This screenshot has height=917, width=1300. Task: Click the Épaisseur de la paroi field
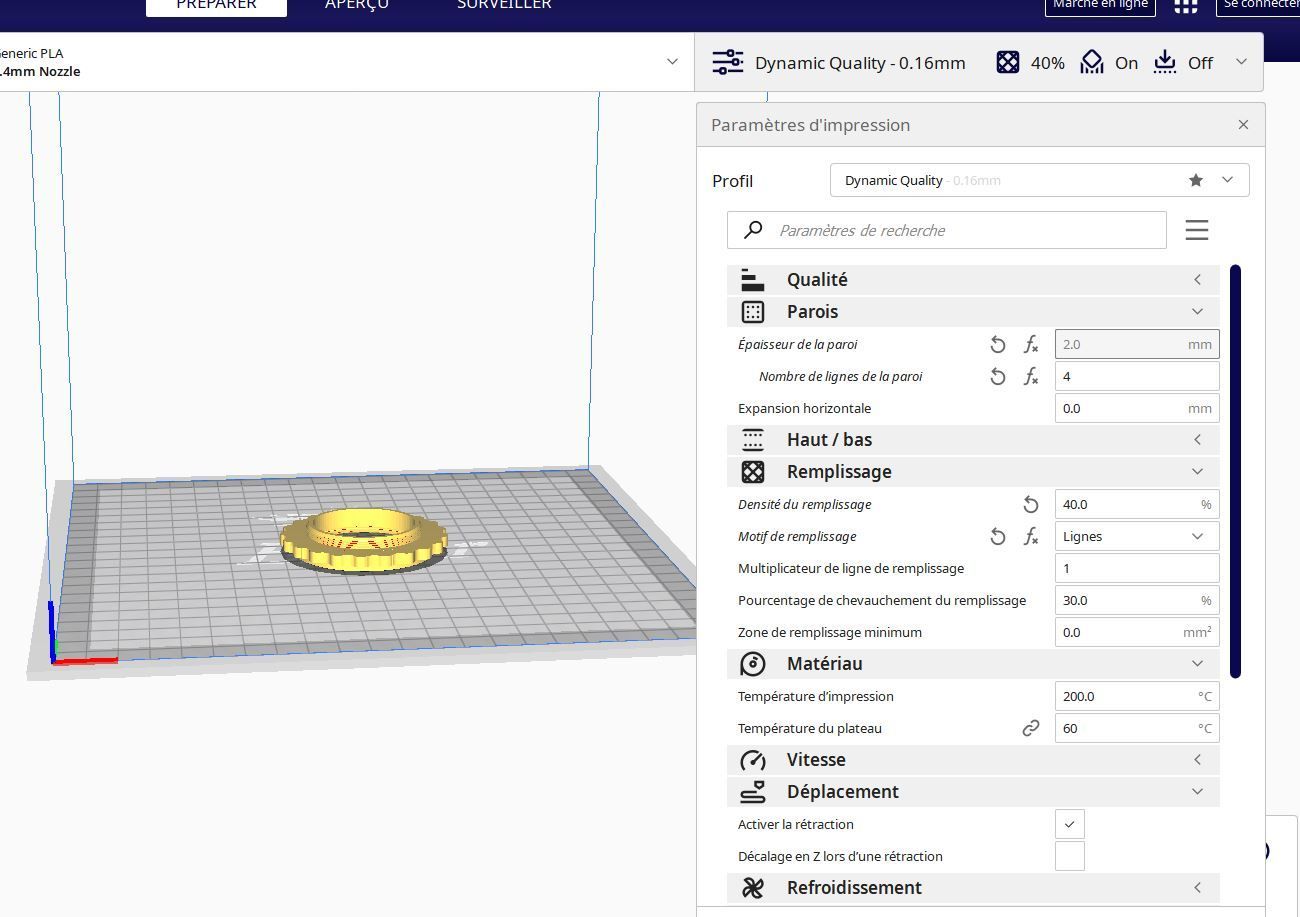click(1137, 344)
